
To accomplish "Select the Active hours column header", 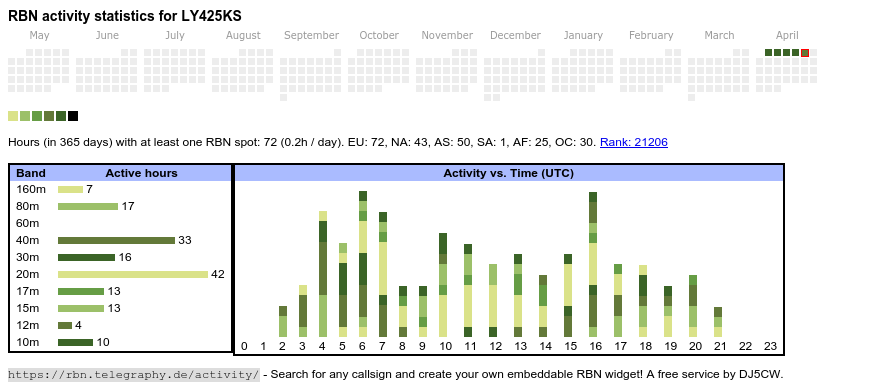I will tap(141, 173).
